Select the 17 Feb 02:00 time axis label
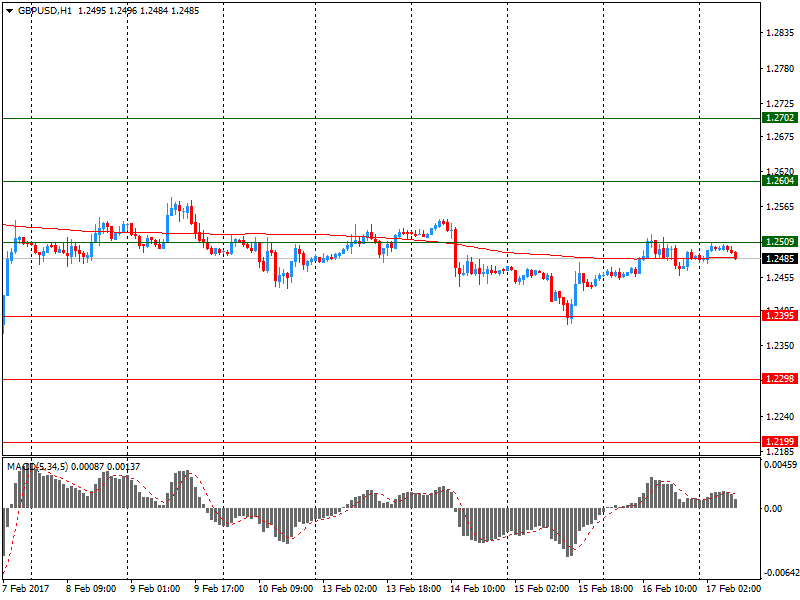Image resolution: width=800 pixels, height=600 pixels. click(733, 589)
